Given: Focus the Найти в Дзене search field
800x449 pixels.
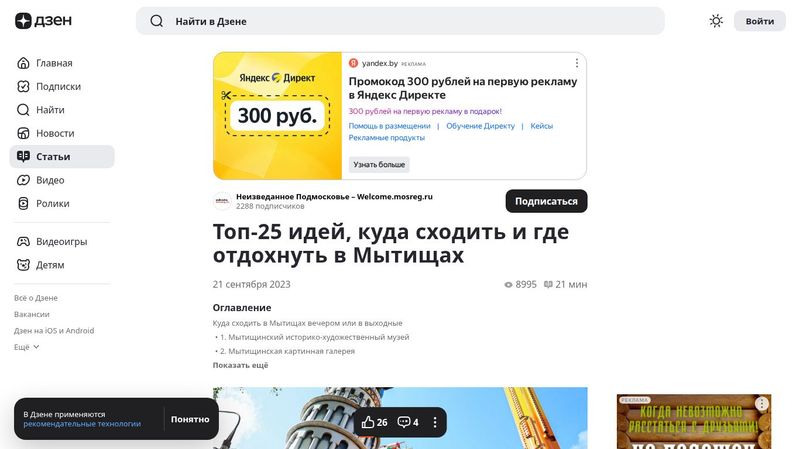Looking at the screenshot, I should (400, 21).
